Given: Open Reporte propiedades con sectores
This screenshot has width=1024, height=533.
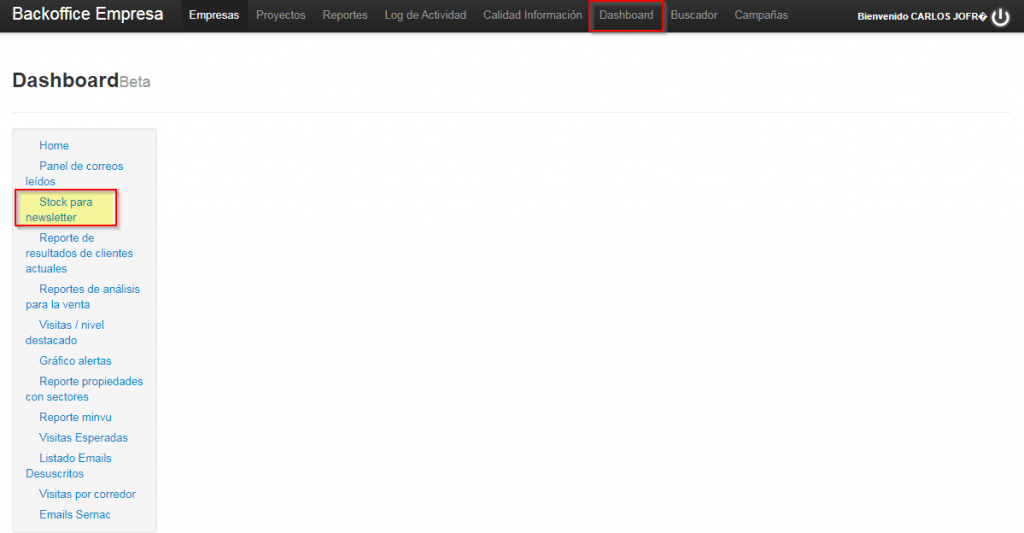Looking at the screenshot, I should tap(90, 382).
